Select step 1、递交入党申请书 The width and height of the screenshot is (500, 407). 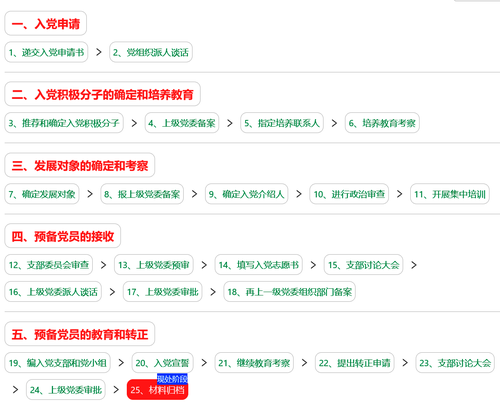click(46, 52)
